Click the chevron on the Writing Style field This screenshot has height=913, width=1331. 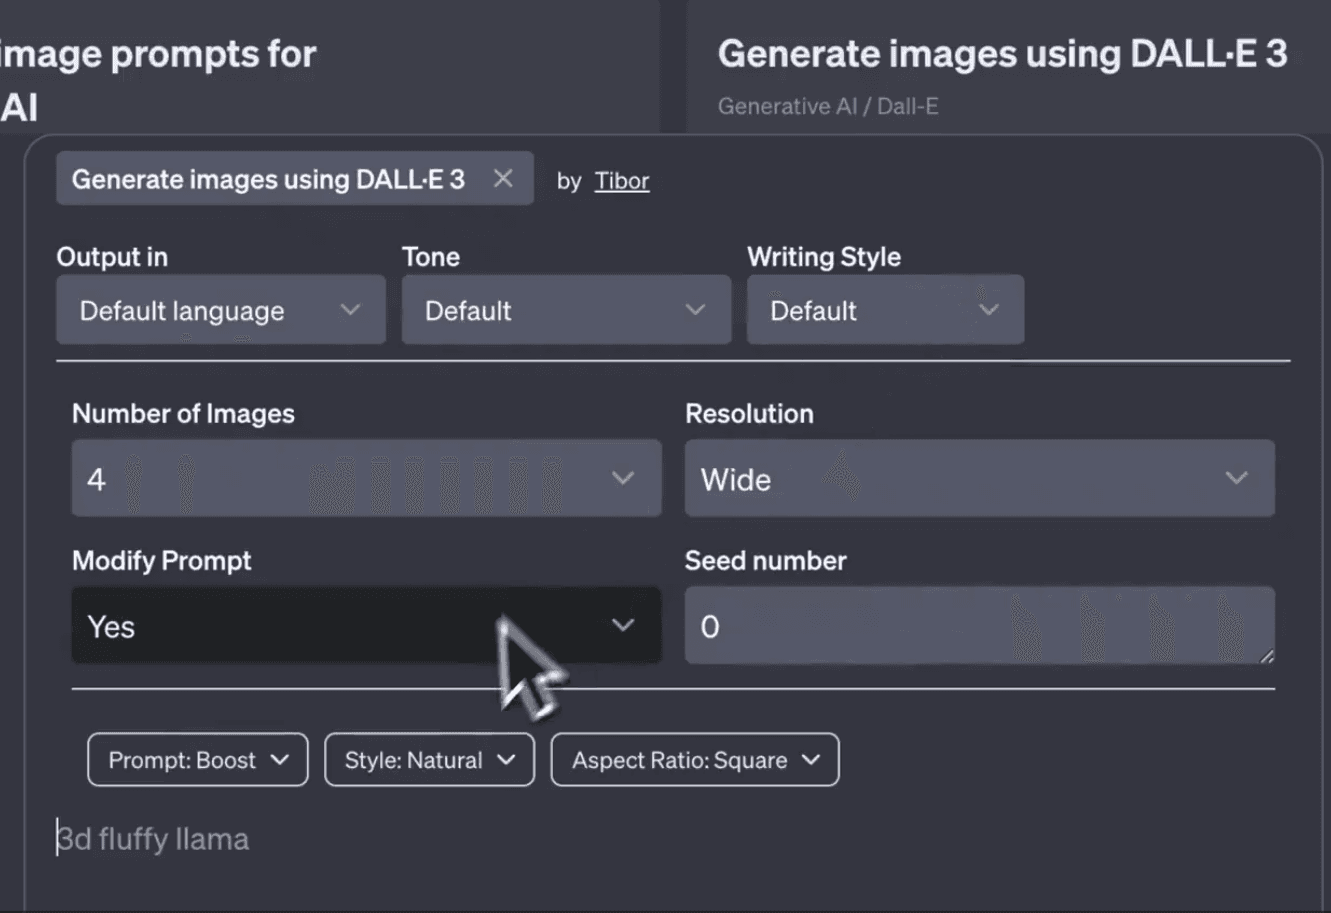988,310
